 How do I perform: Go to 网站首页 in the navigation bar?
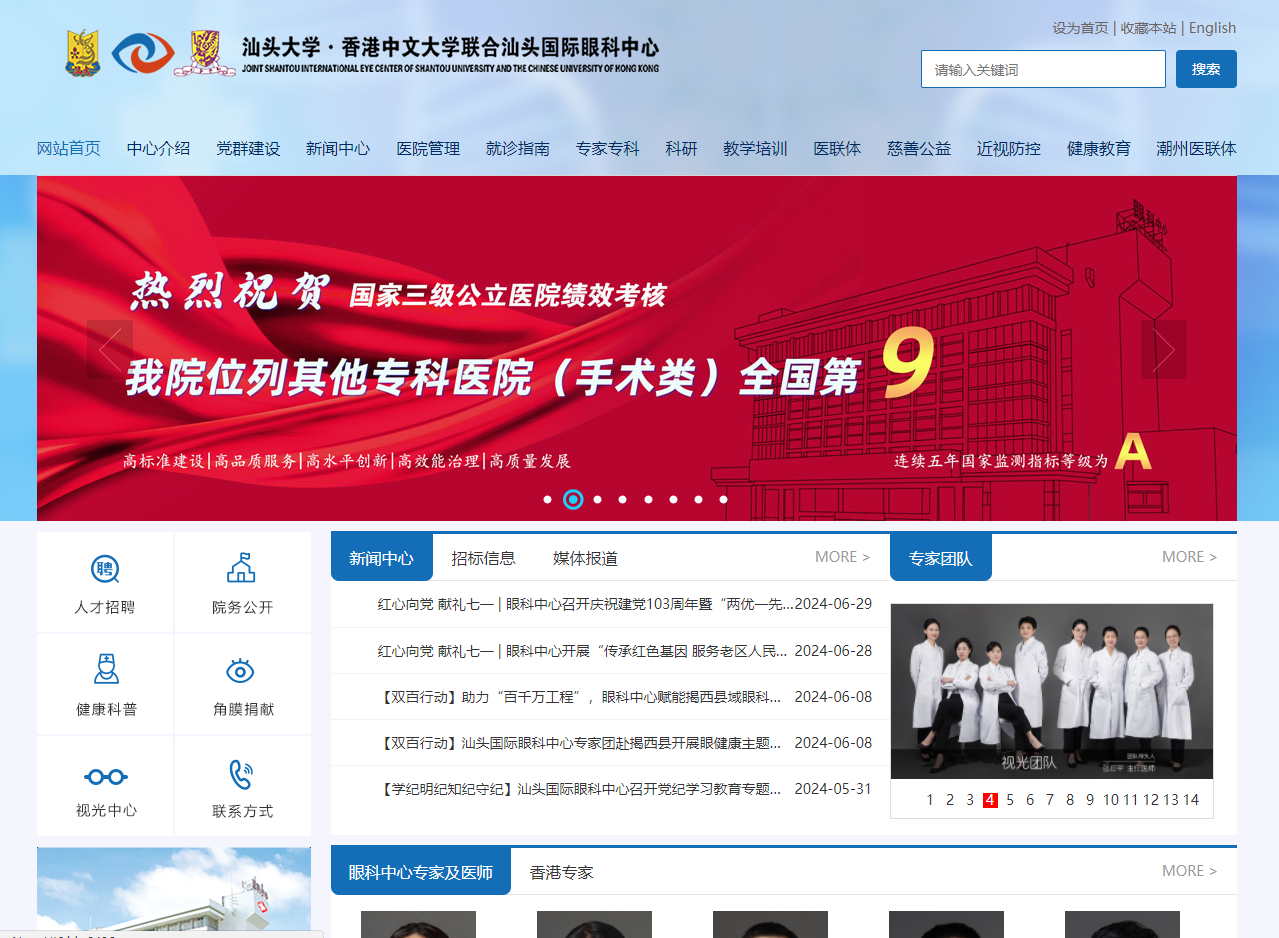pos(69,149)
